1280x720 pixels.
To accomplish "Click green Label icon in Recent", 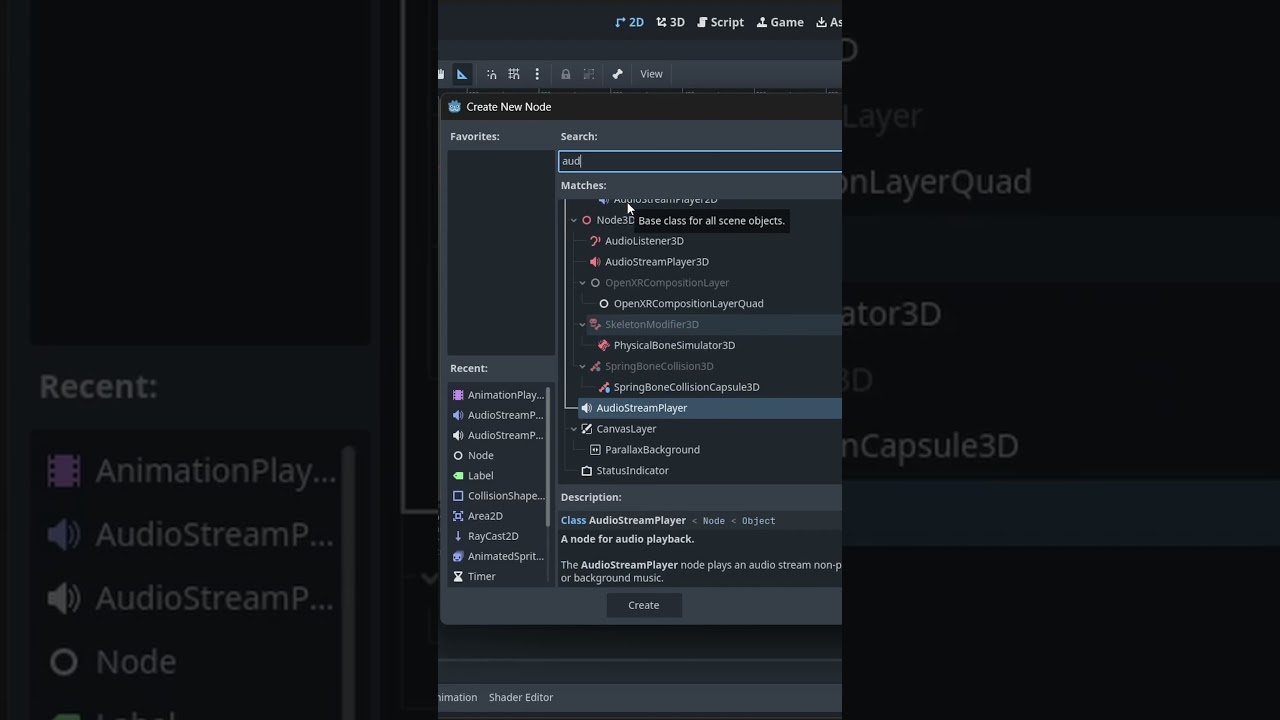I will [x=458, y=476].
